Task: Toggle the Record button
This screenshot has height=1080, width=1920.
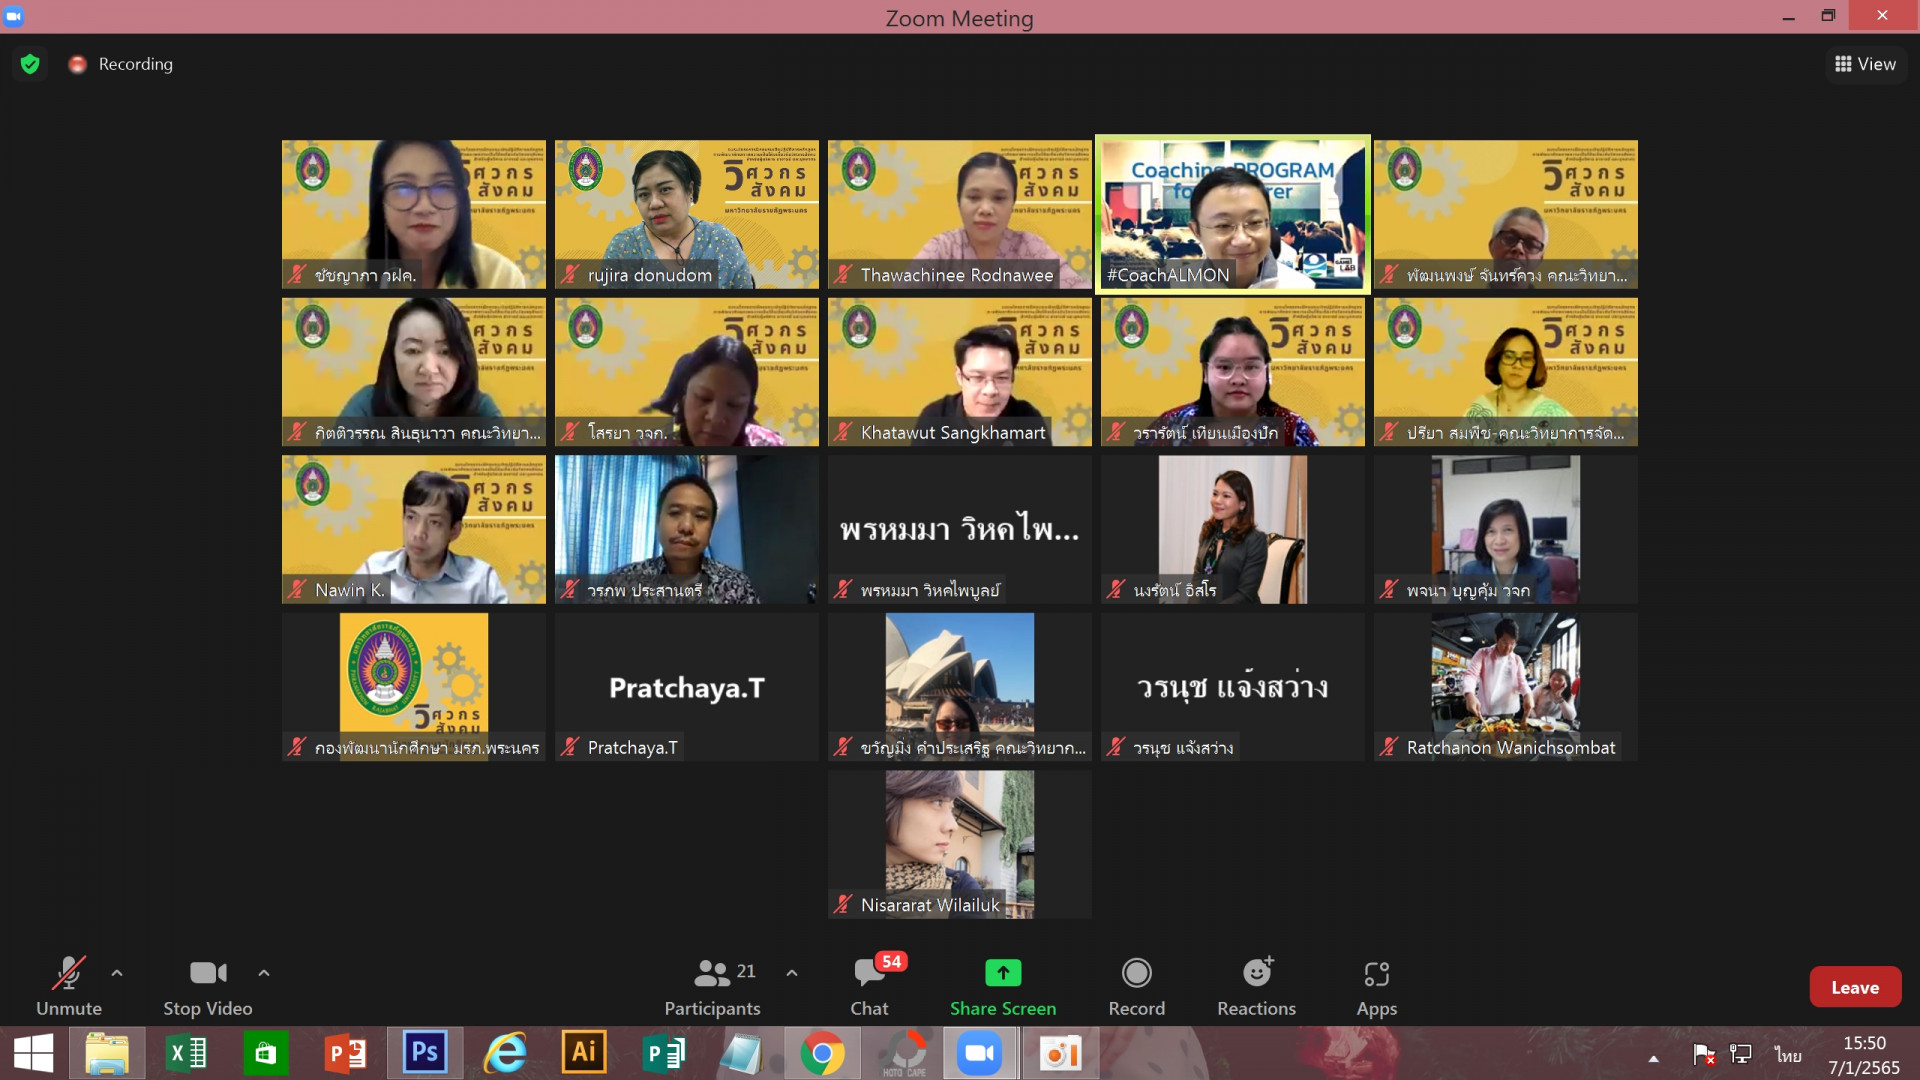Action: 1136,974
